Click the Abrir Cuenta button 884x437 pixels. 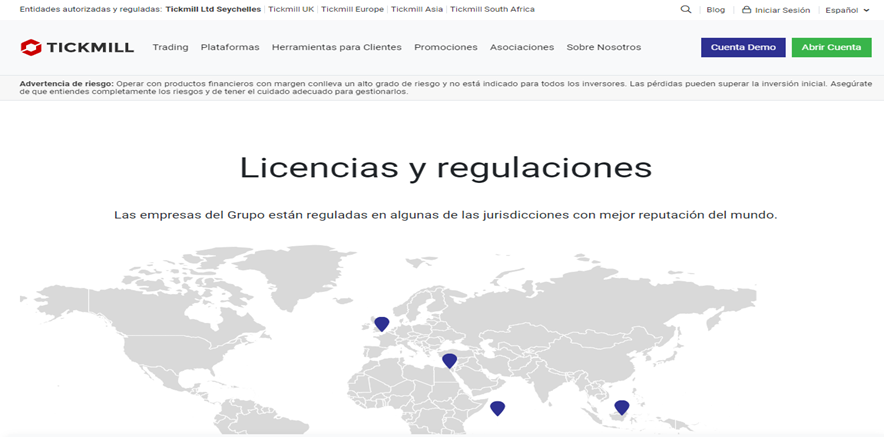pos(832,47)
